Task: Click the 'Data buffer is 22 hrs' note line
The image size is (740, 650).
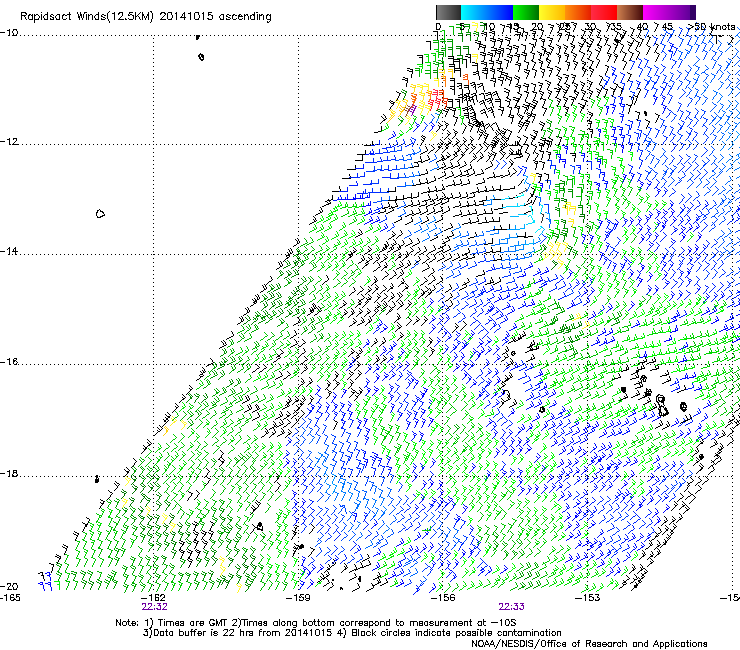Action: point(352,633)
